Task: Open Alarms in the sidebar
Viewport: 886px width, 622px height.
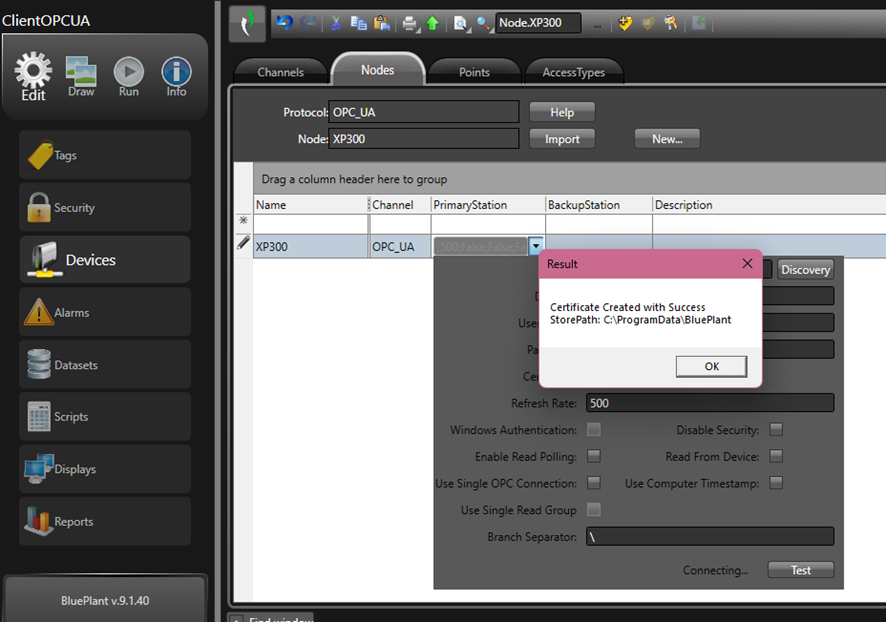Action: pyautogui.click(x=105, y=312)
